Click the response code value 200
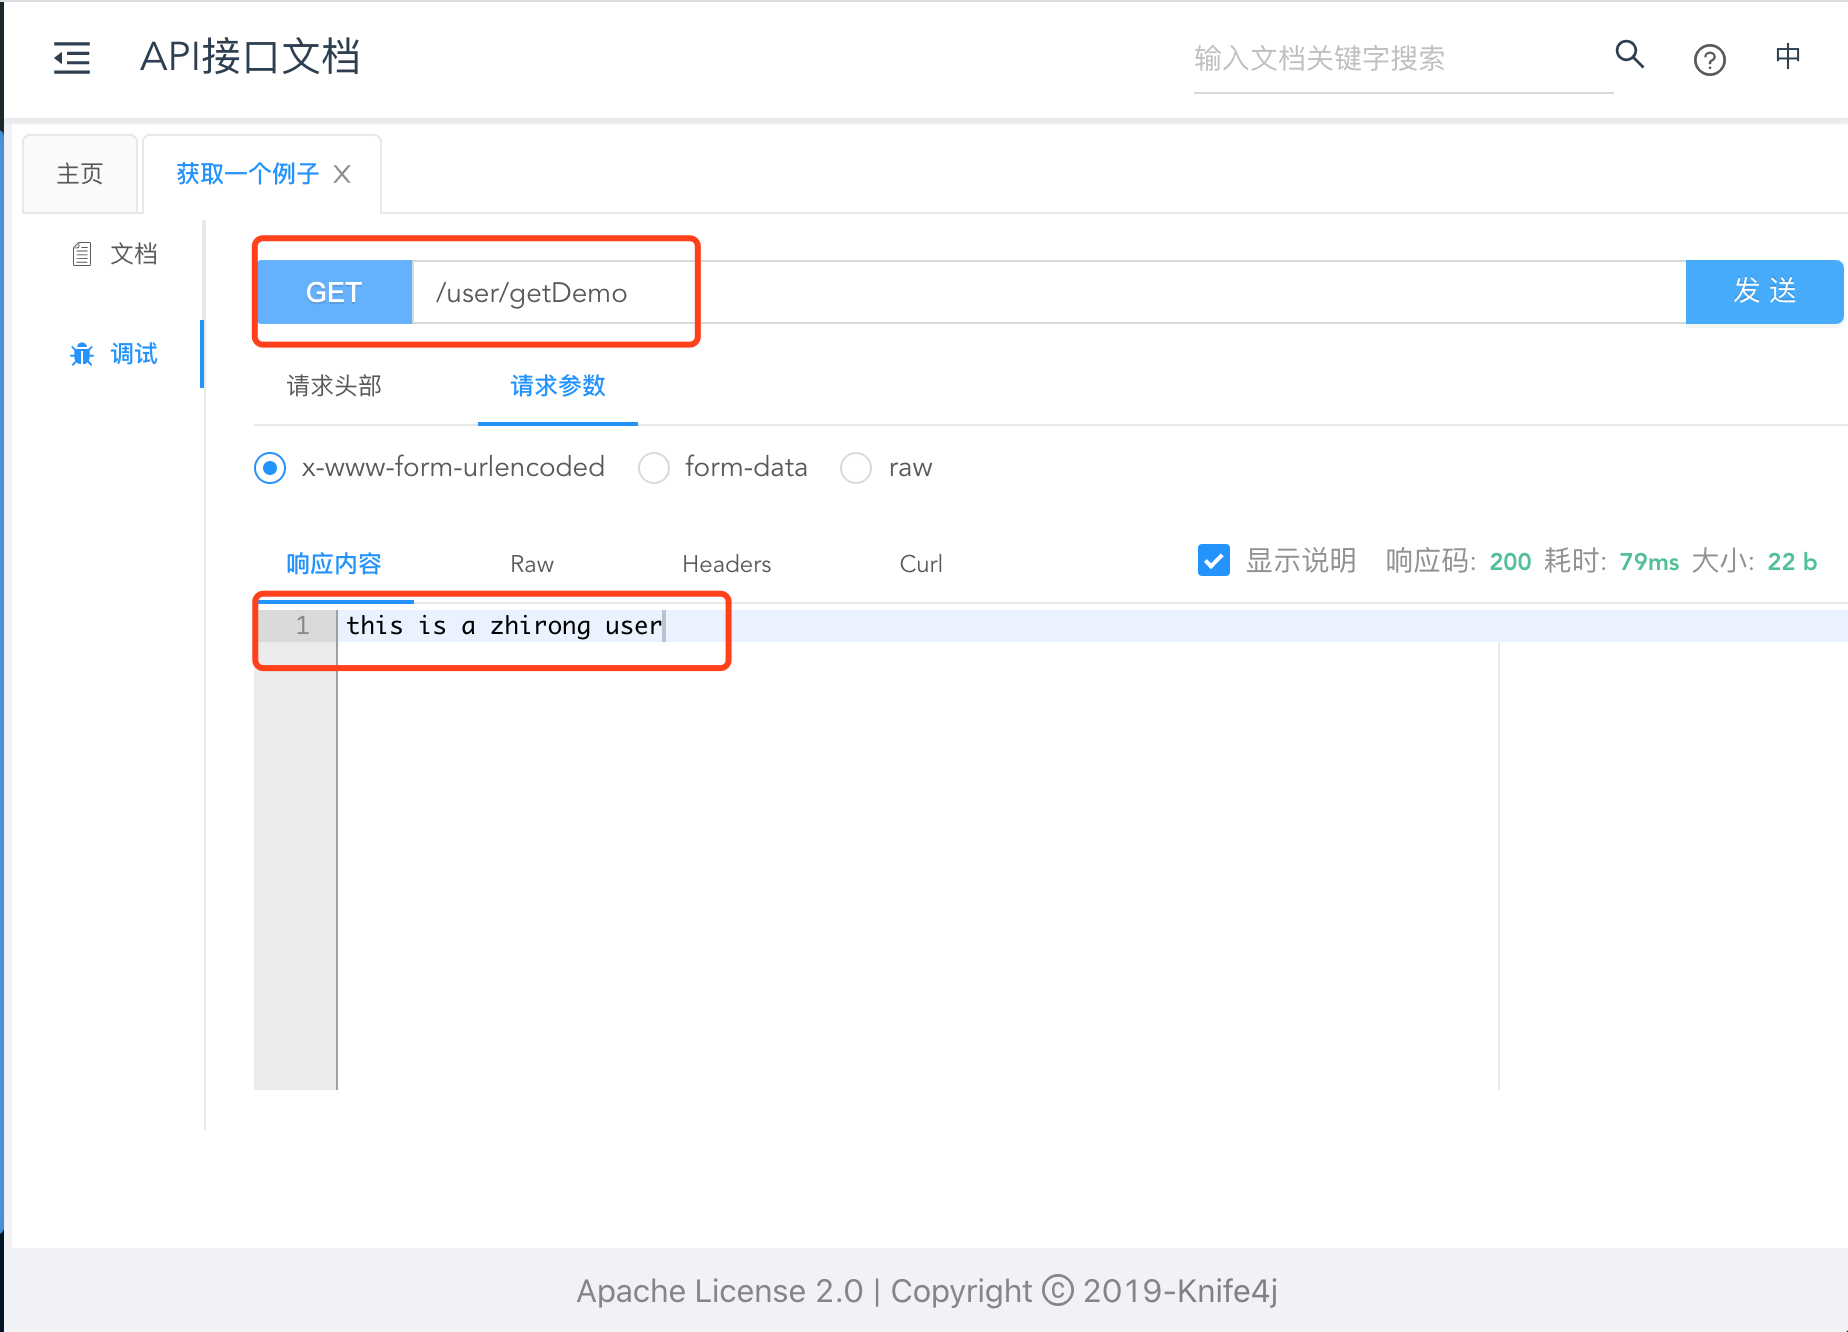The image size is (1848, 1332). point(1510,562)
